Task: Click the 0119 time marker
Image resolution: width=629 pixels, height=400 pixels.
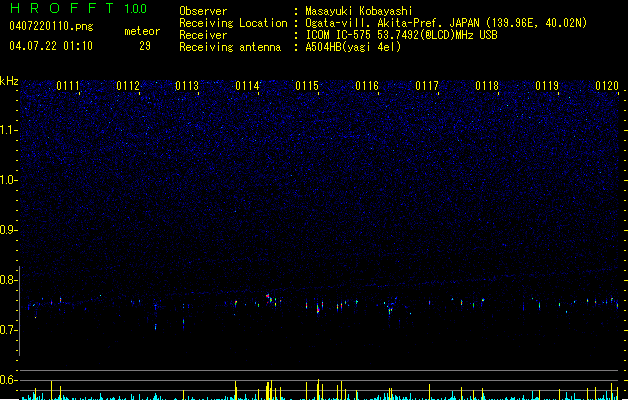Action: pos(547,86)
